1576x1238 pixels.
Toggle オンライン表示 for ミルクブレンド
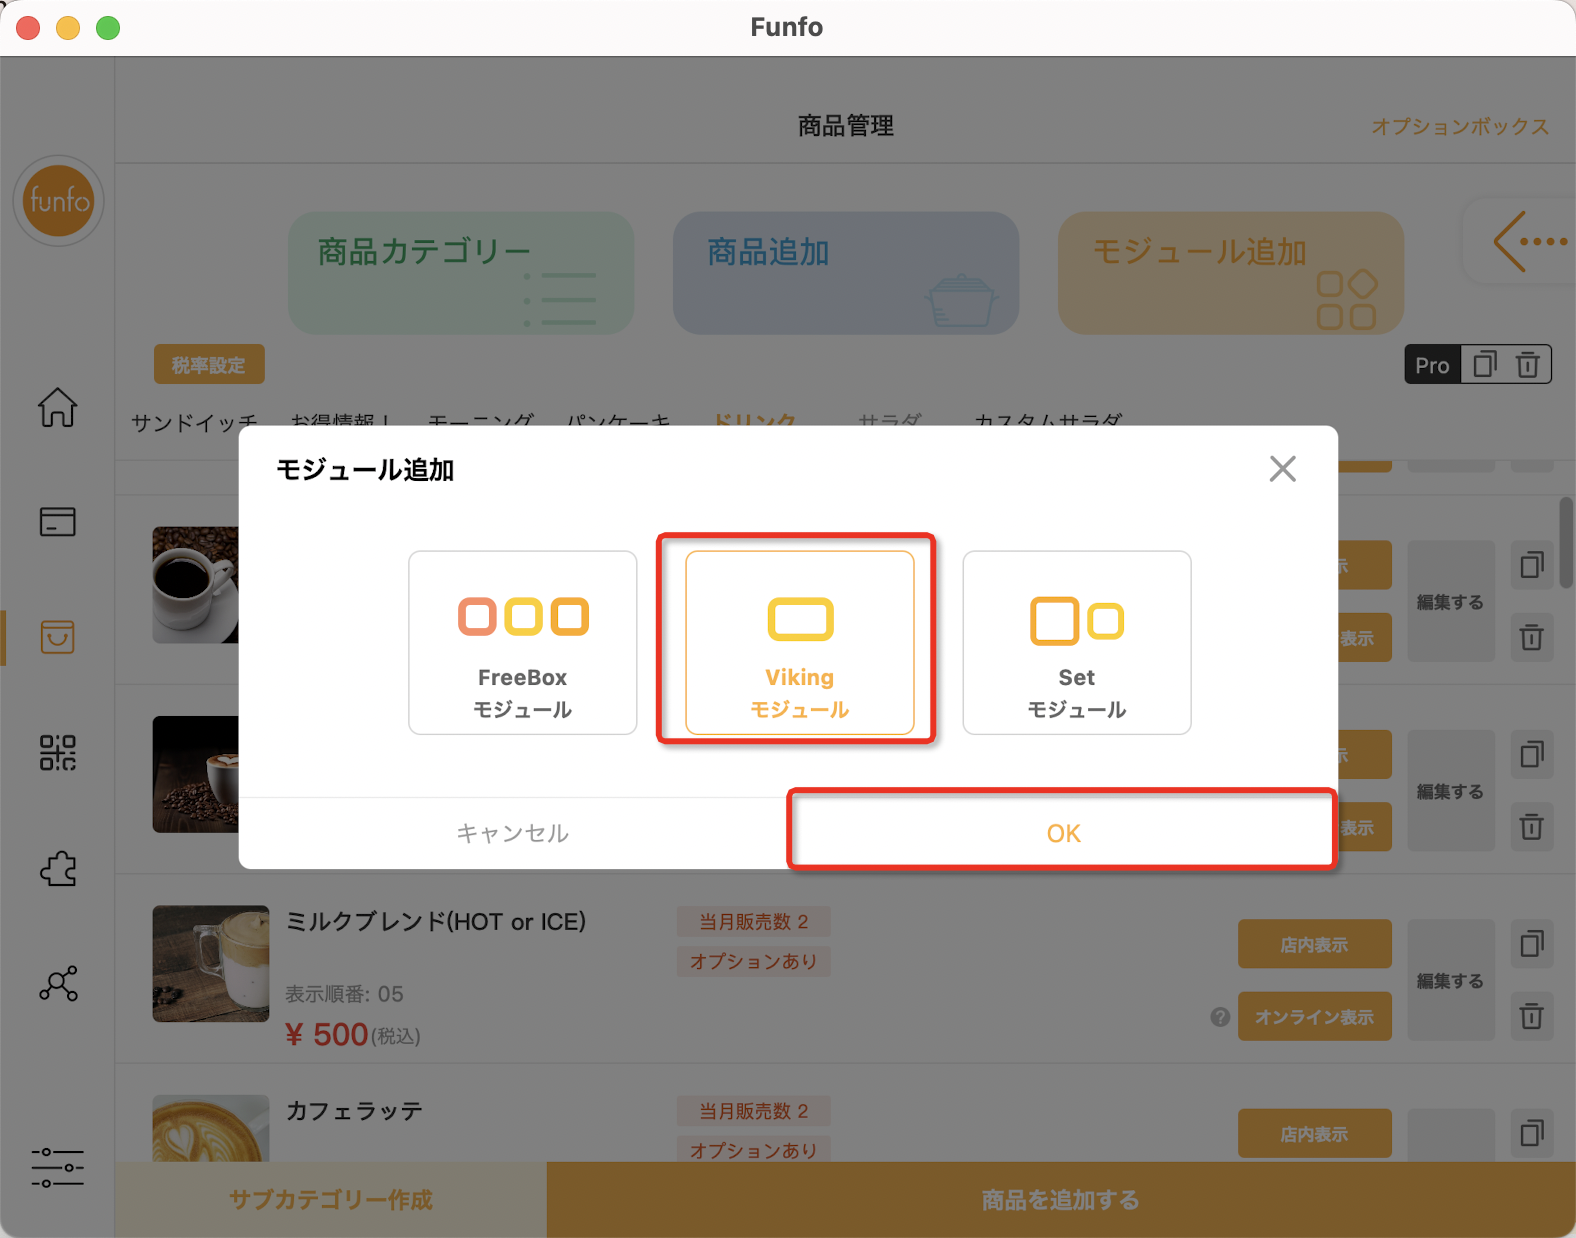(x=1314, y=1017)
